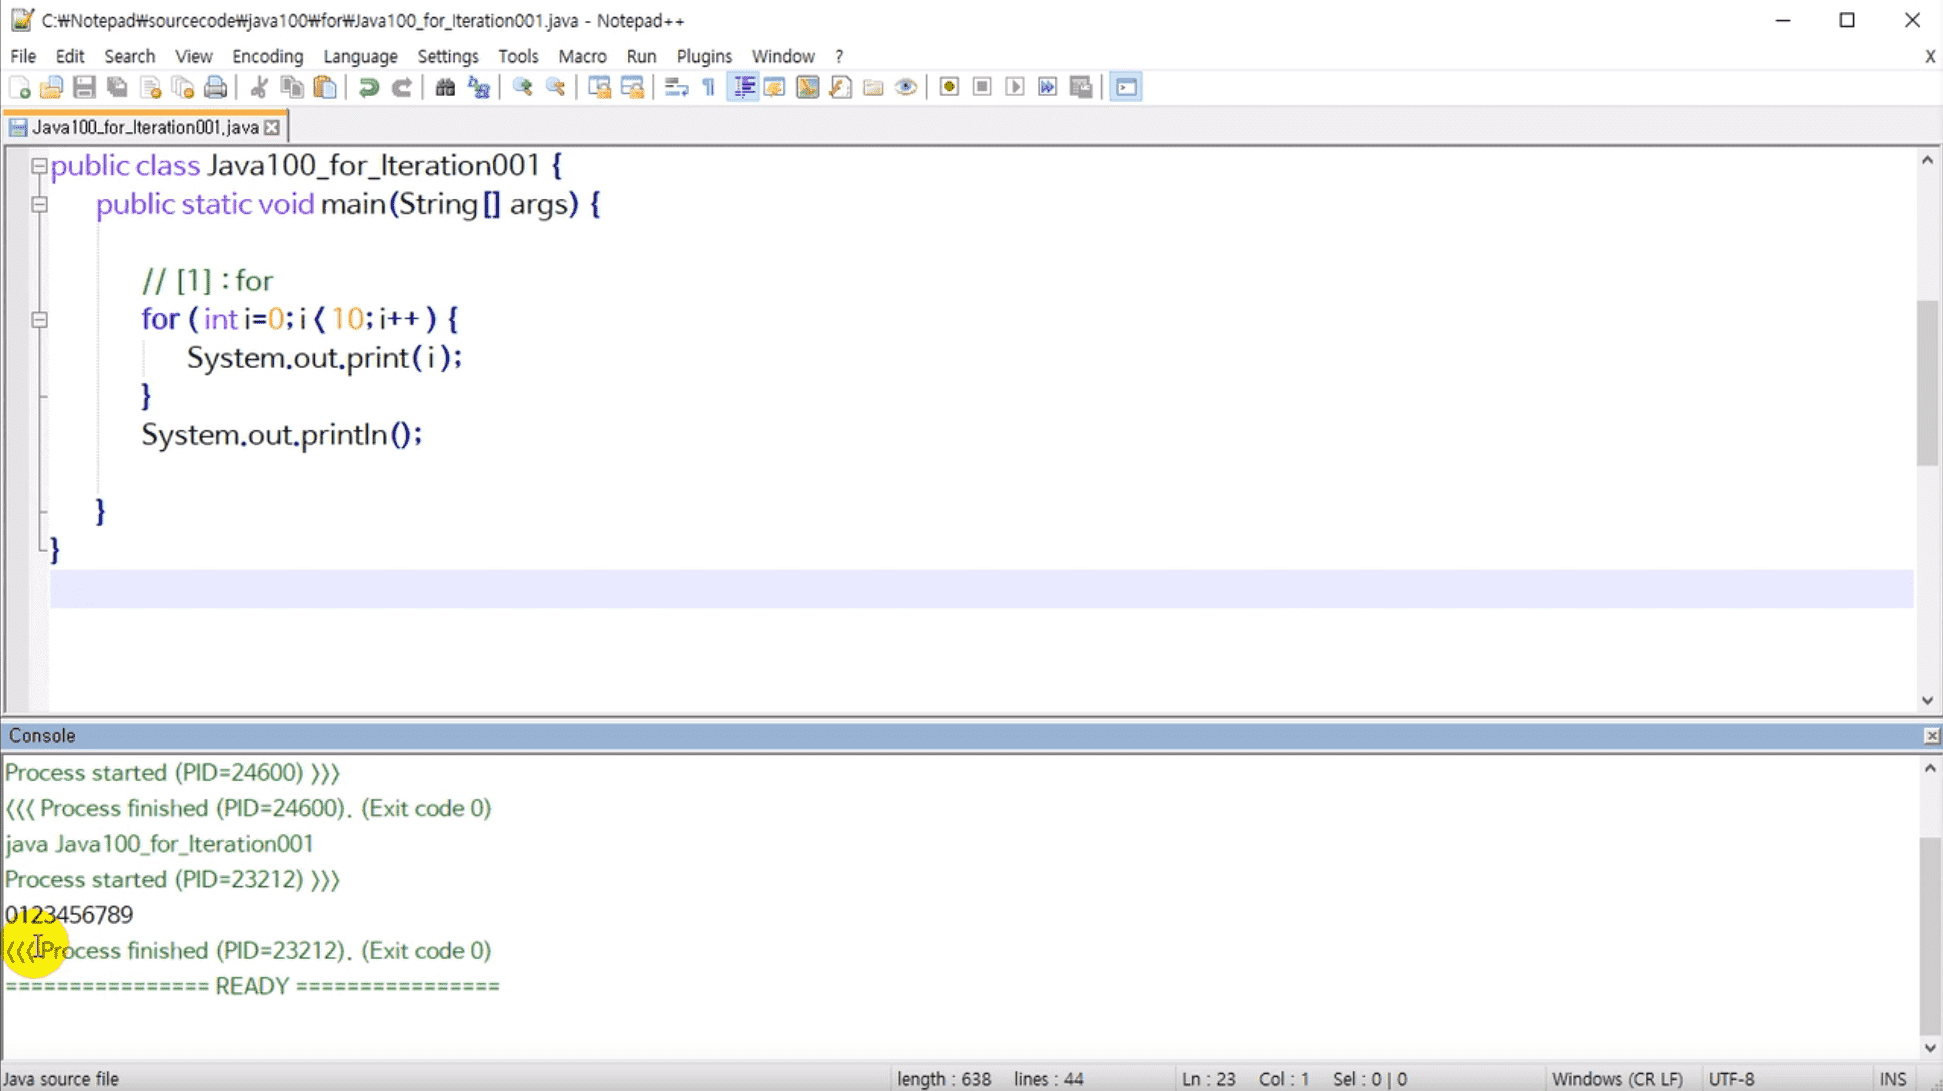Open Find with the binoculars icon
This screenshot has height=1091, width=1943.
coord(445,87)
